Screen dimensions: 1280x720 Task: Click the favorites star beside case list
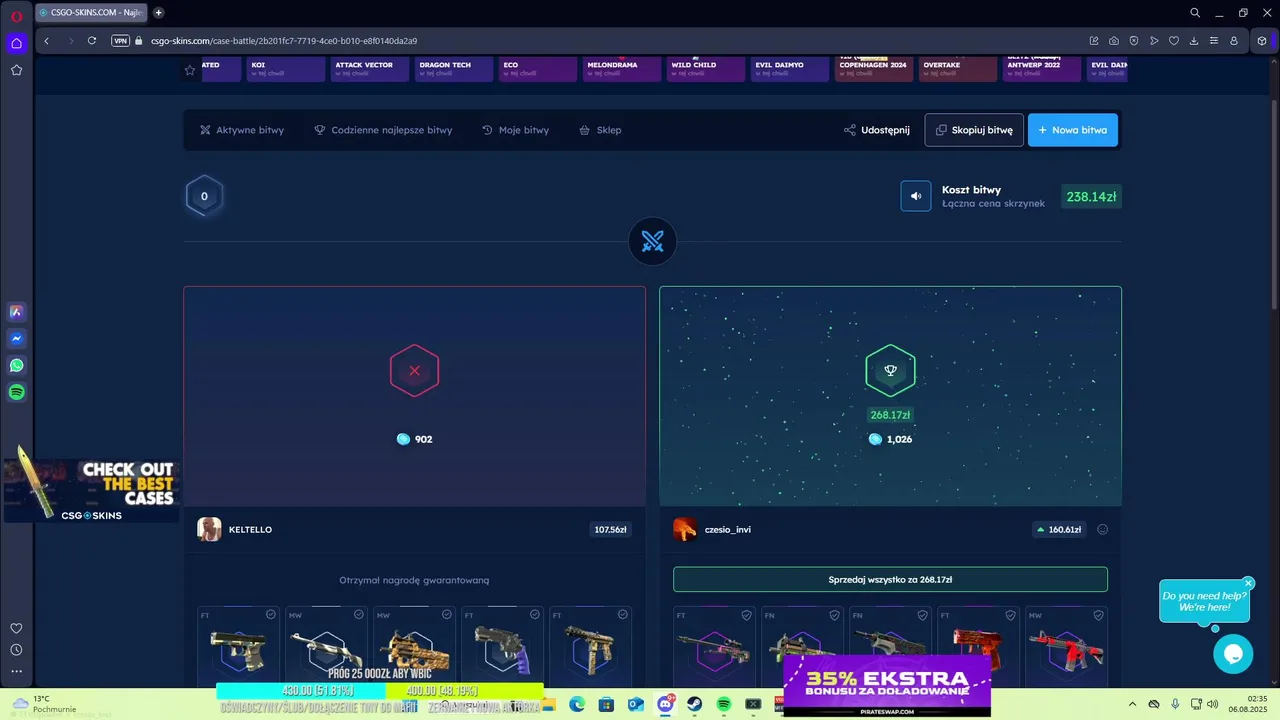pyautogui.click(x=190, y=70)
